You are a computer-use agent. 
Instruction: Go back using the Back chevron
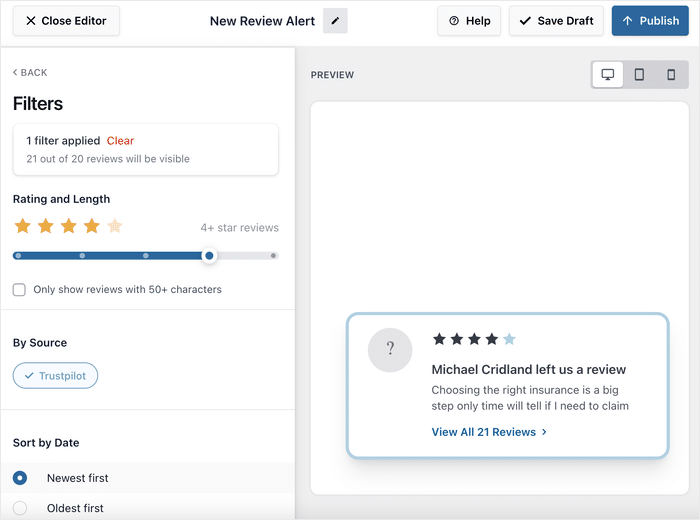pyautogui.click(x=30, y=73)
